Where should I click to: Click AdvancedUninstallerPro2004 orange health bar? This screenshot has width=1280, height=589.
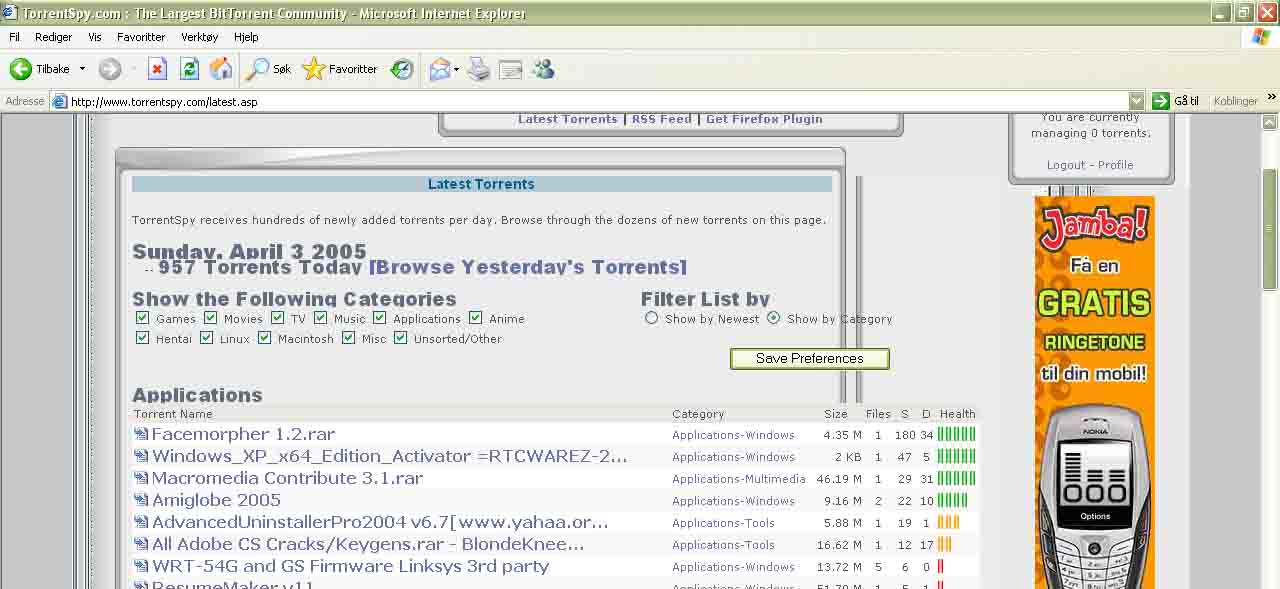pyautogui.click(x=949, y=522)
